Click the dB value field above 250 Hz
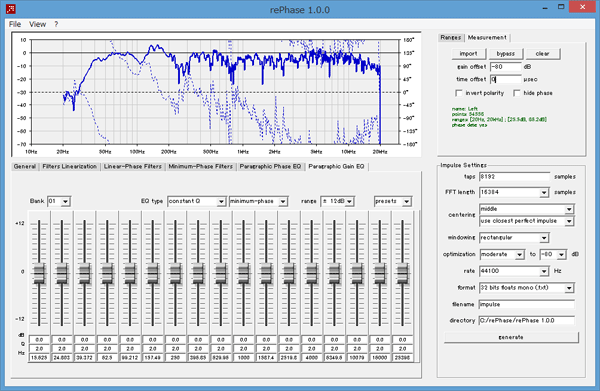Image resolution: width=600 pixels, height=391 pixels. [175, 340]
